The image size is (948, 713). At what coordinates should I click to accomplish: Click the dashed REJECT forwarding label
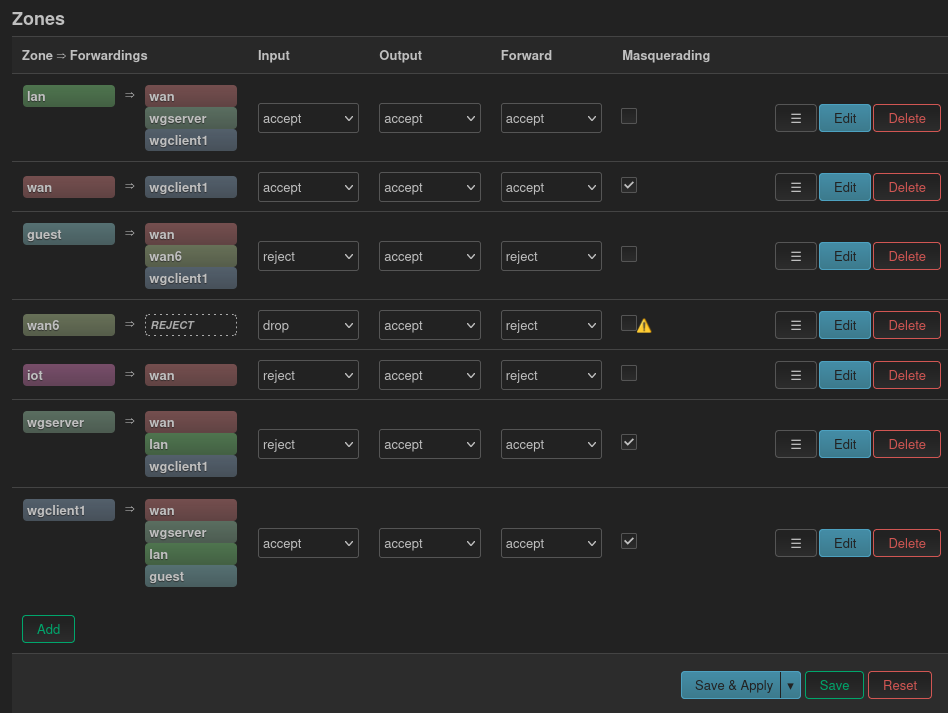coord(190,325)
